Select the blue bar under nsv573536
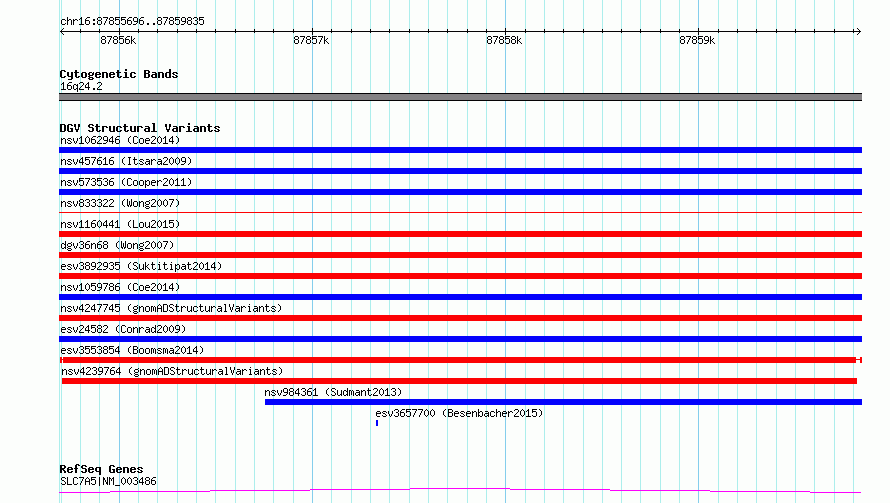The width and height of the screenshot is (890, 503). (460, 192)
